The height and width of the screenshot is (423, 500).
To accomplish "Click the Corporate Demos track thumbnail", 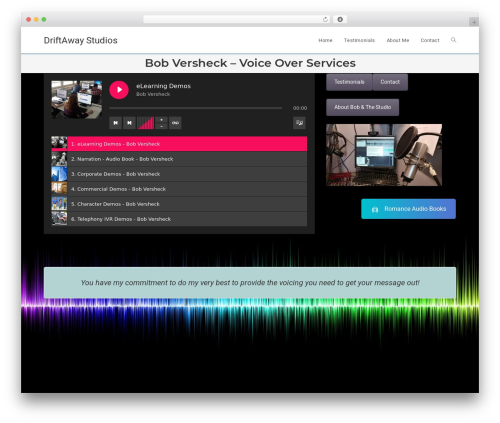I will coord(59,174).
